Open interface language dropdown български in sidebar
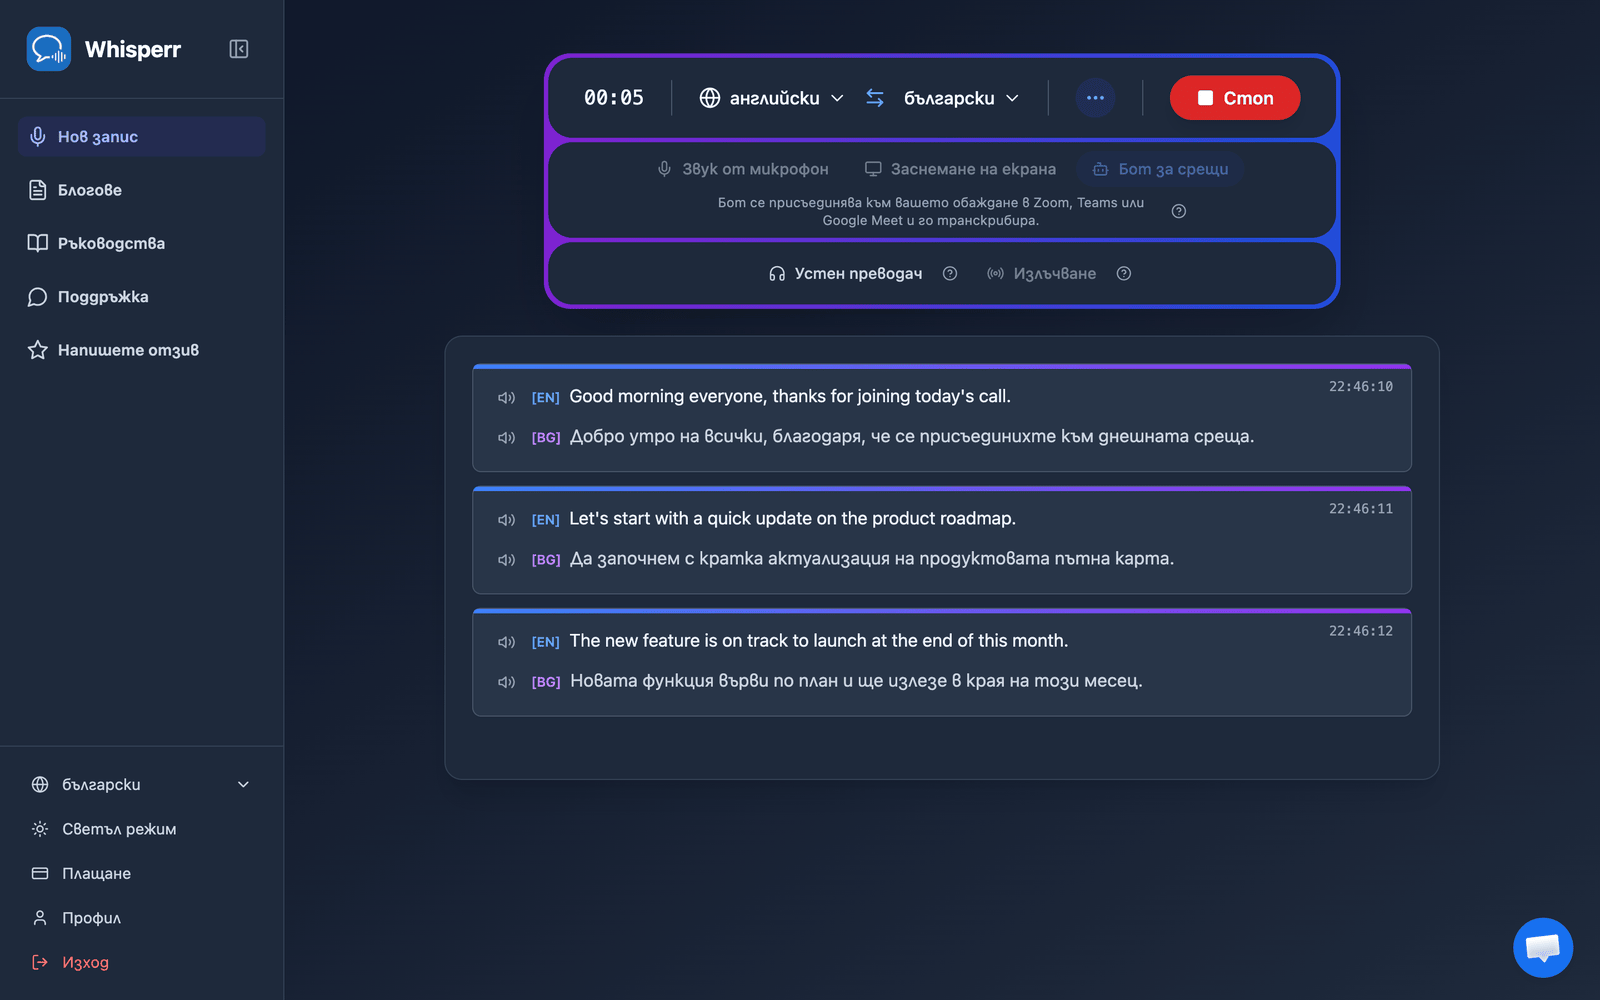Viewport: 1600px width, 1000px height. click(141, 784)
